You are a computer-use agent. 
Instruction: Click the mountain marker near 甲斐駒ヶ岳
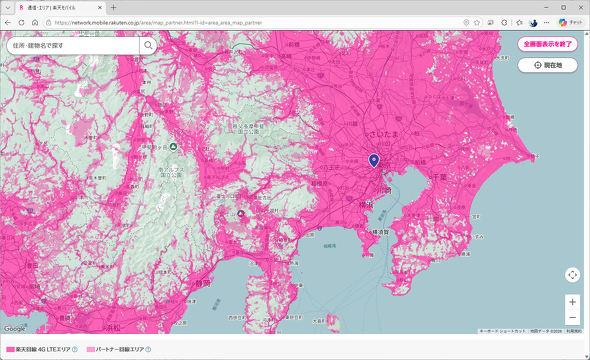point(173,147)
